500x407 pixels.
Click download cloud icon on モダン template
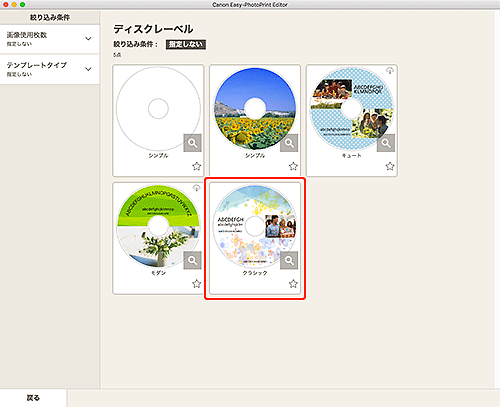coord(196,188)
